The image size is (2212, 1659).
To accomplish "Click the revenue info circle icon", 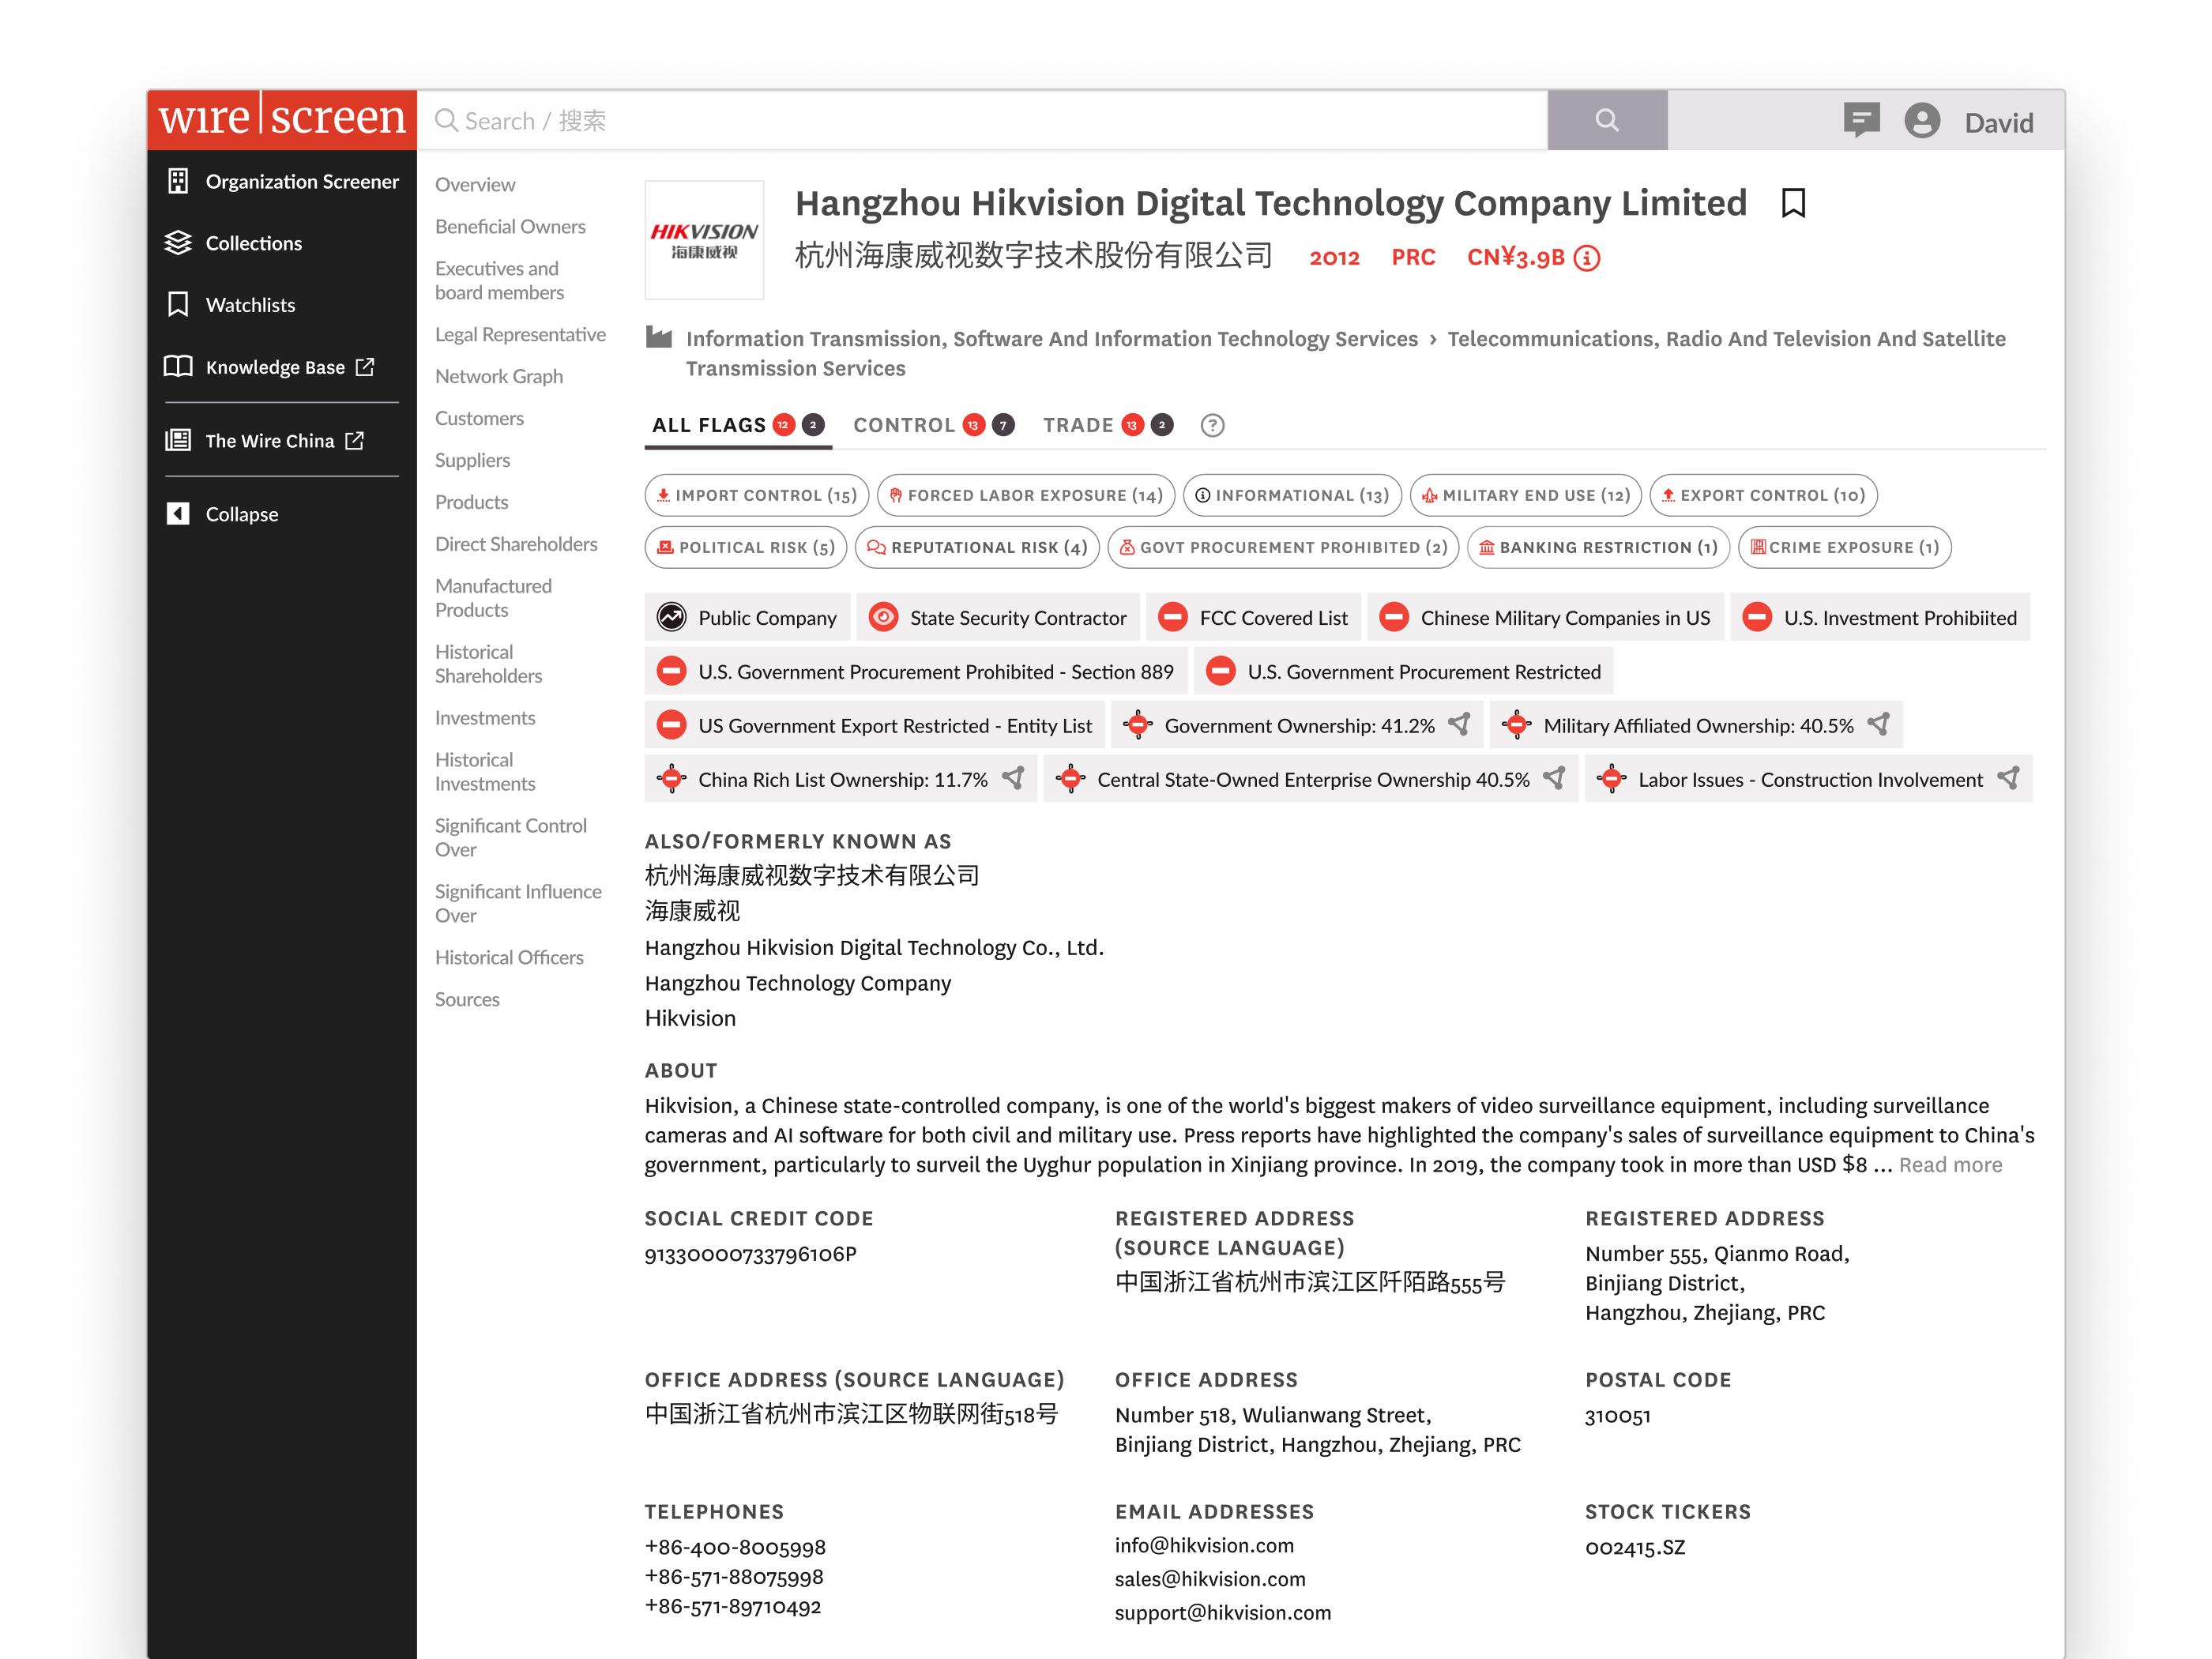I will click(1587, 258).
